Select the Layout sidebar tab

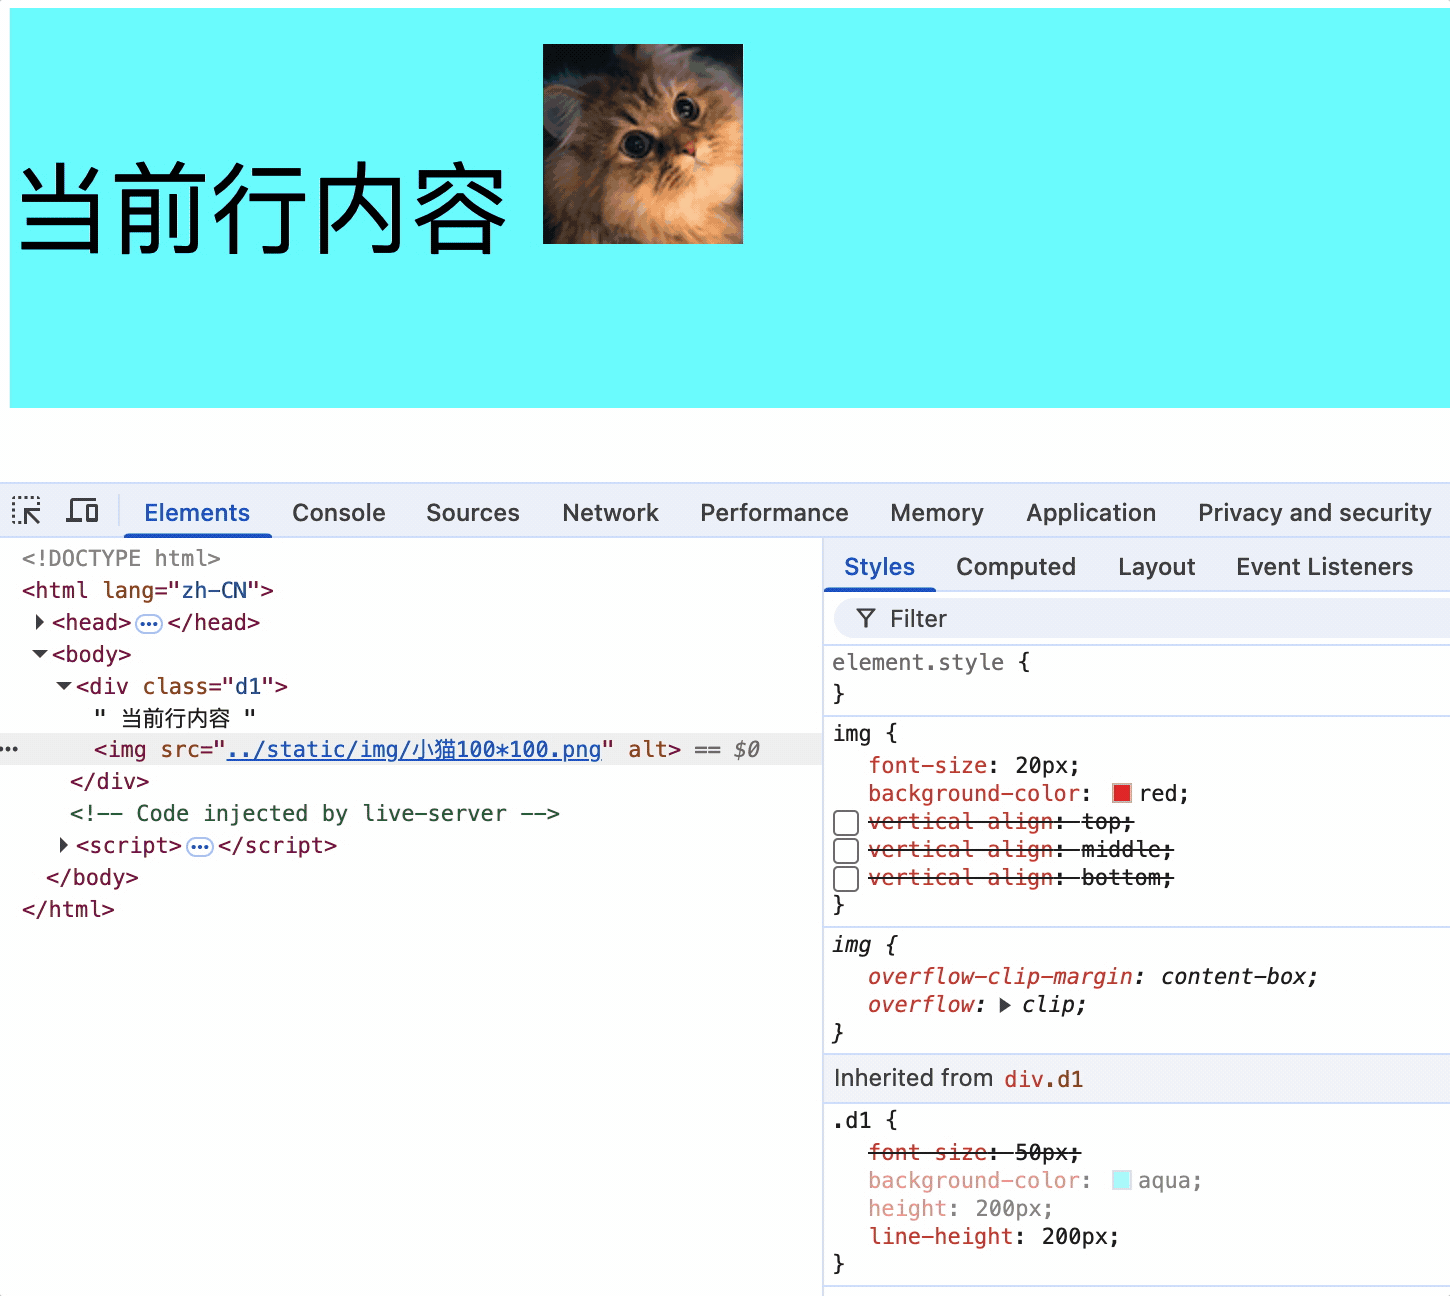coord(1156,567)
